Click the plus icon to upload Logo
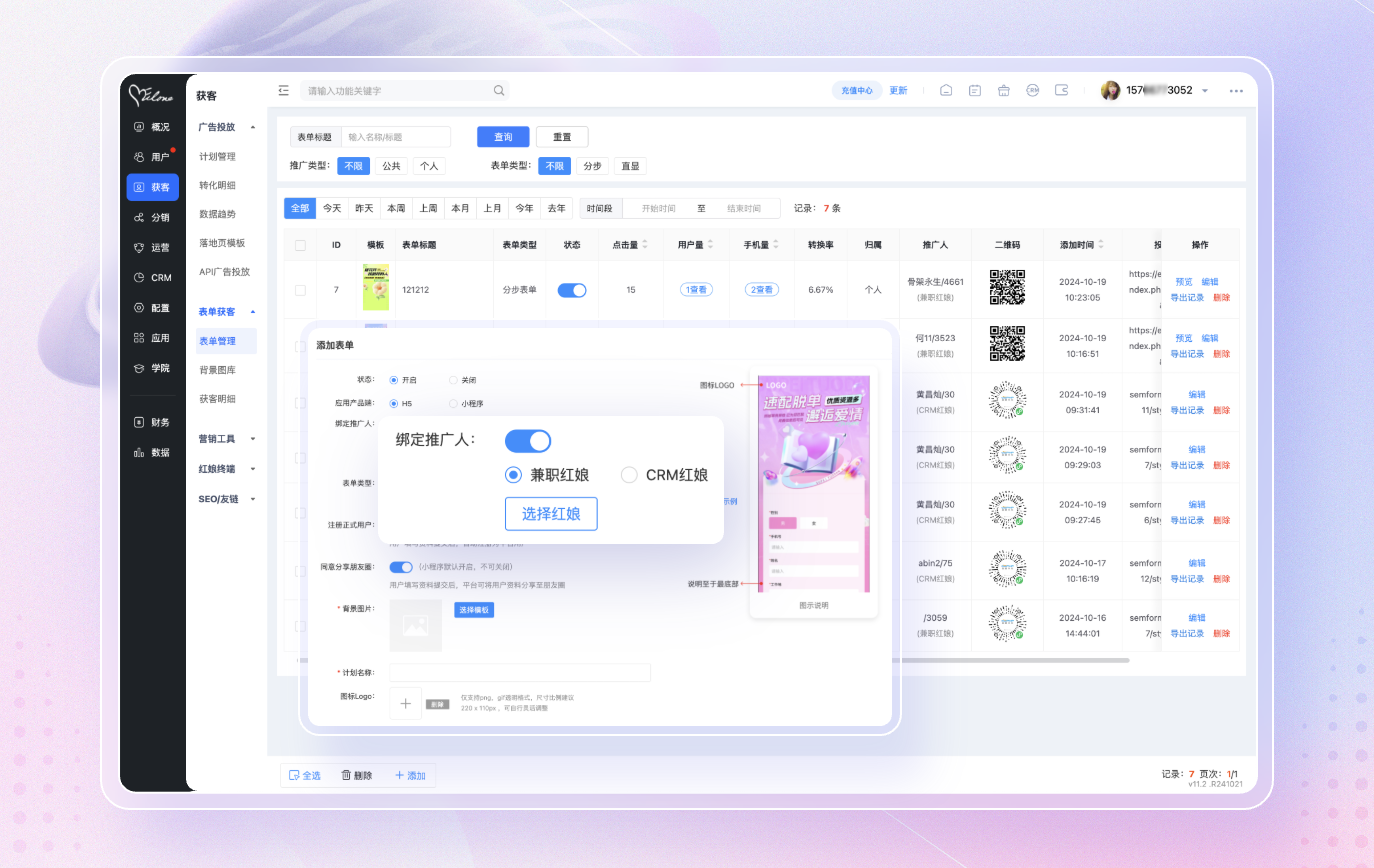 (x=405, y=703)
